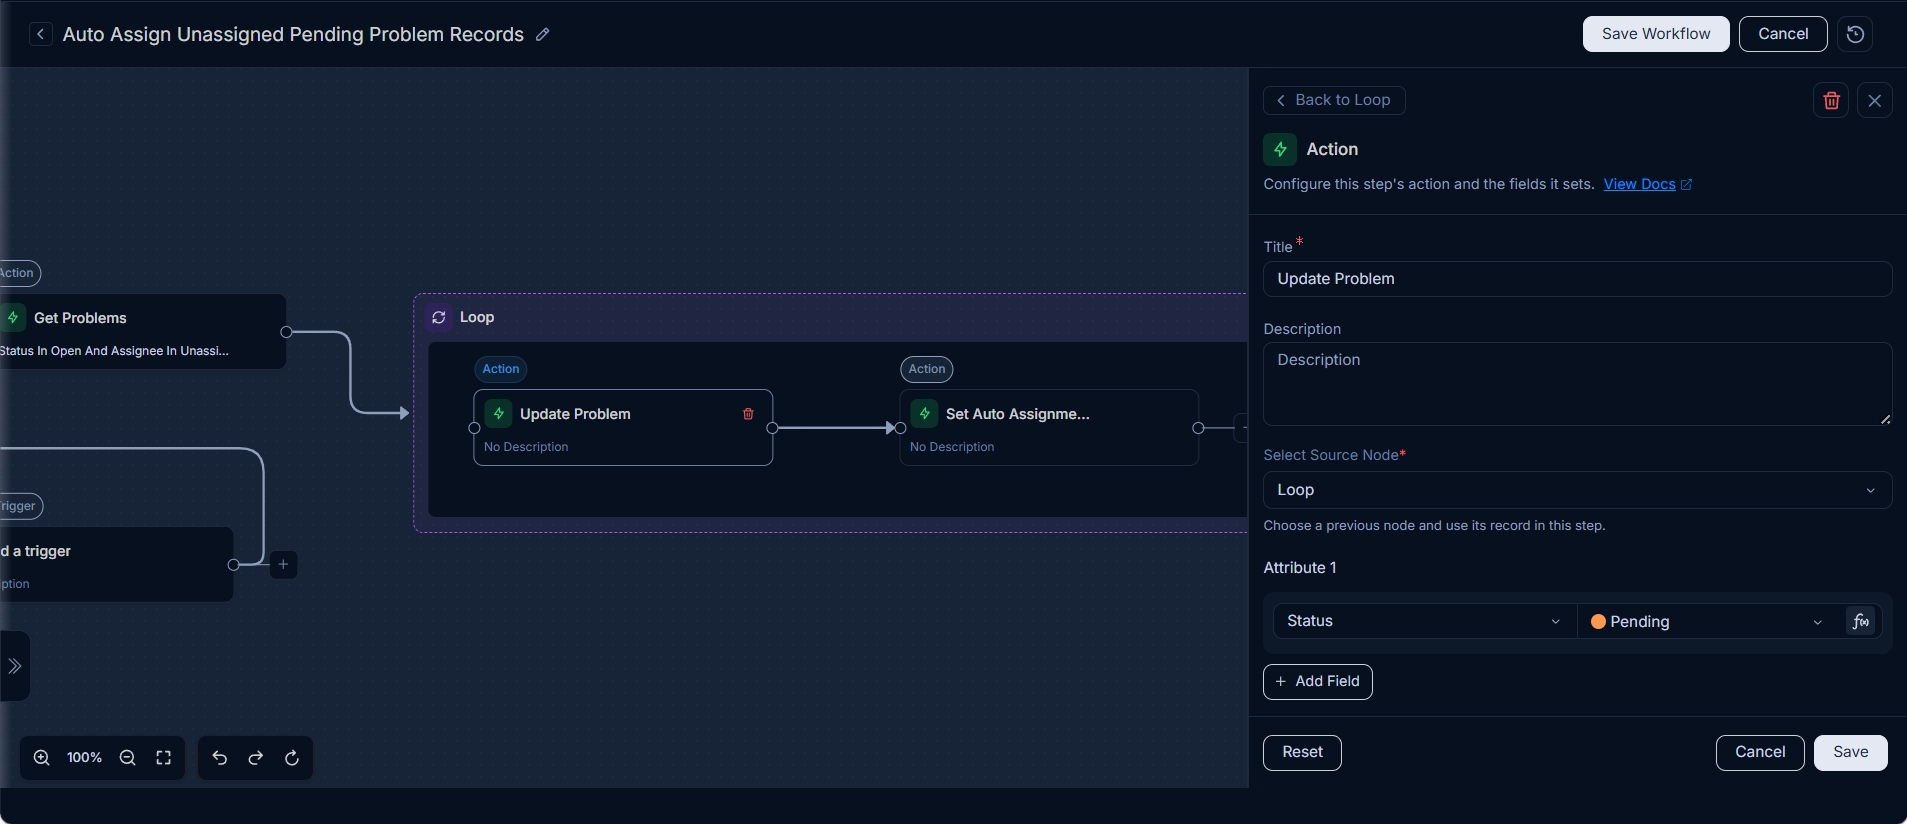Image resolution: width=1907 pixels, height=824 pixels.
Task: Add a step with plus button near trigger
Action: coord(283,564)
